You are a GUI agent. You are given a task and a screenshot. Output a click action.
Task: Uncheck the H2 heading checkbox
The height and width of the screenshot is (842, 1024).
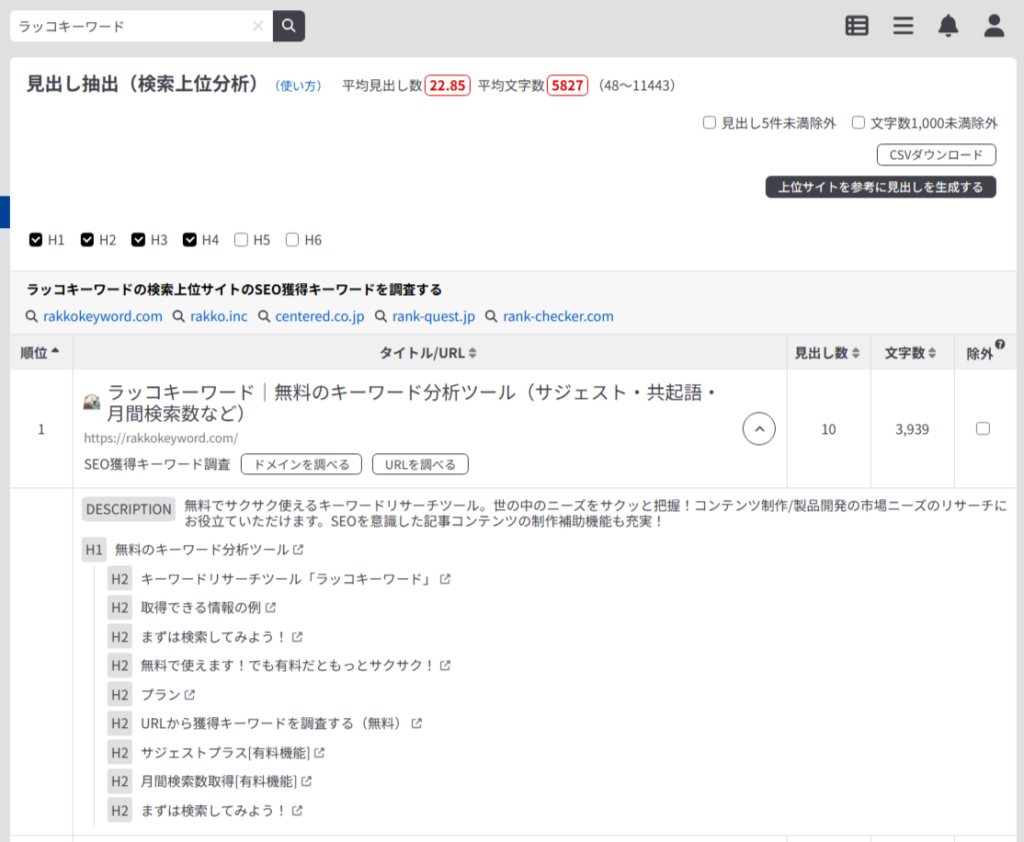click(87, 240)
